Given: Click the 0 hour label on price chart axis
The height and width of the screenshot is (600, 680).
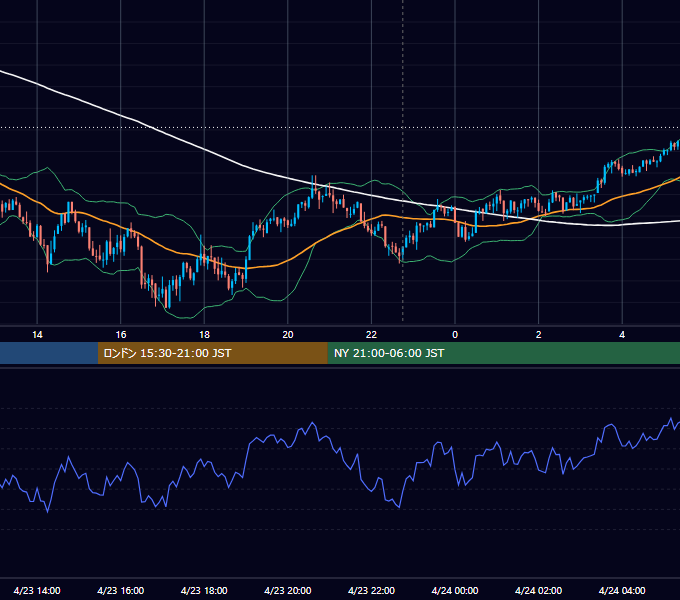Looking at the screenshot, I should (x=455, y=335).
